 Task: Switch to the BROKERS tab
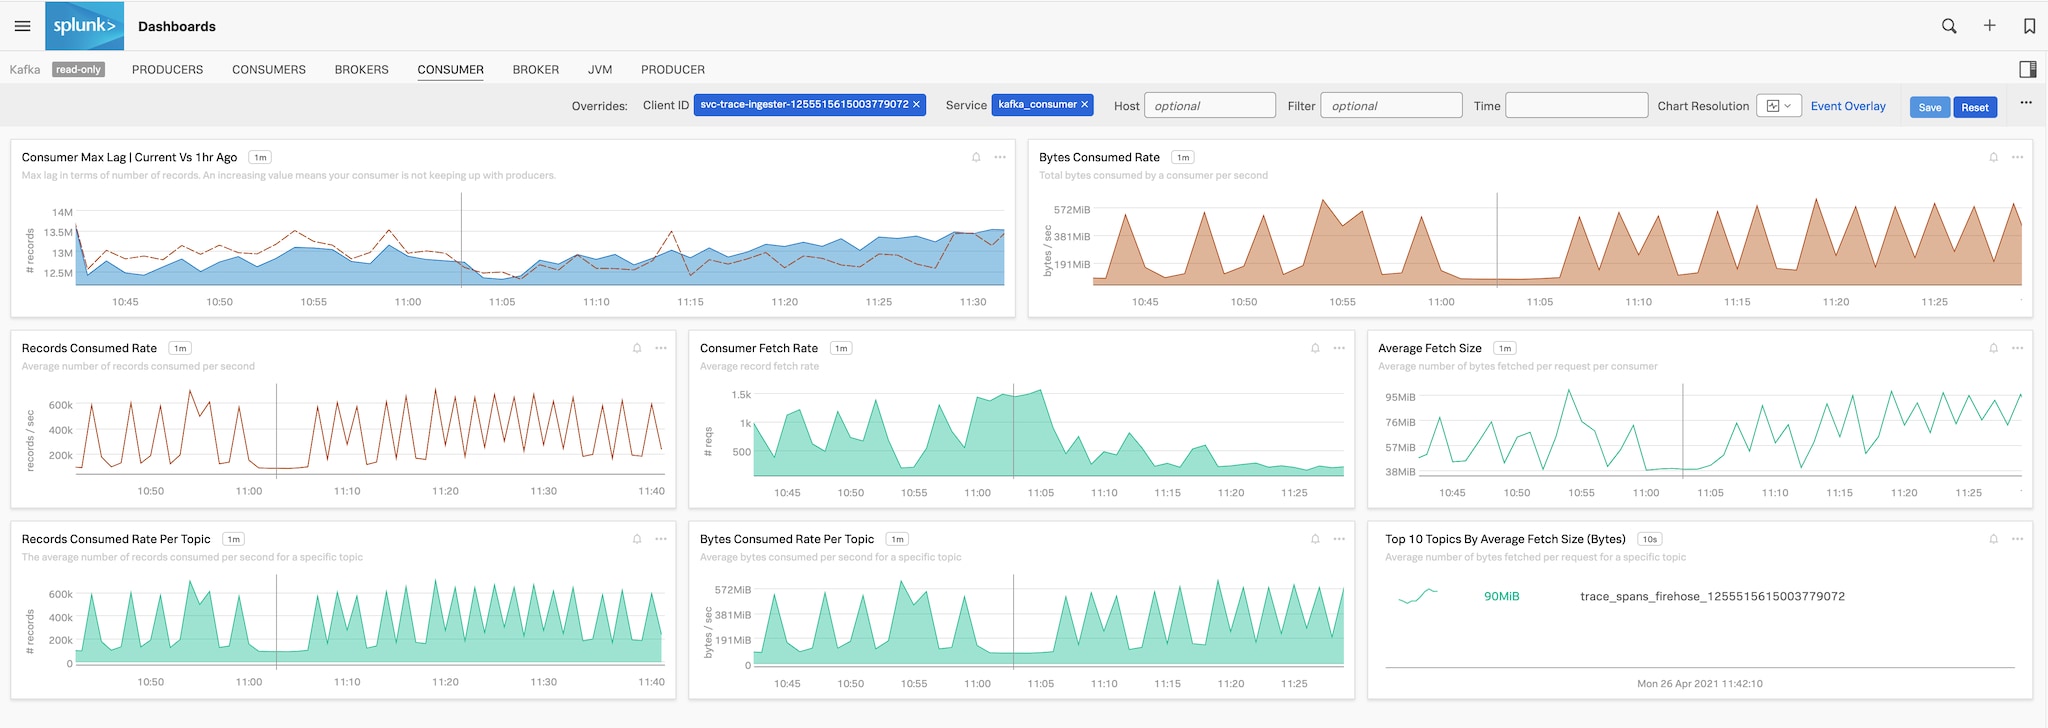(x=361, y=69)
